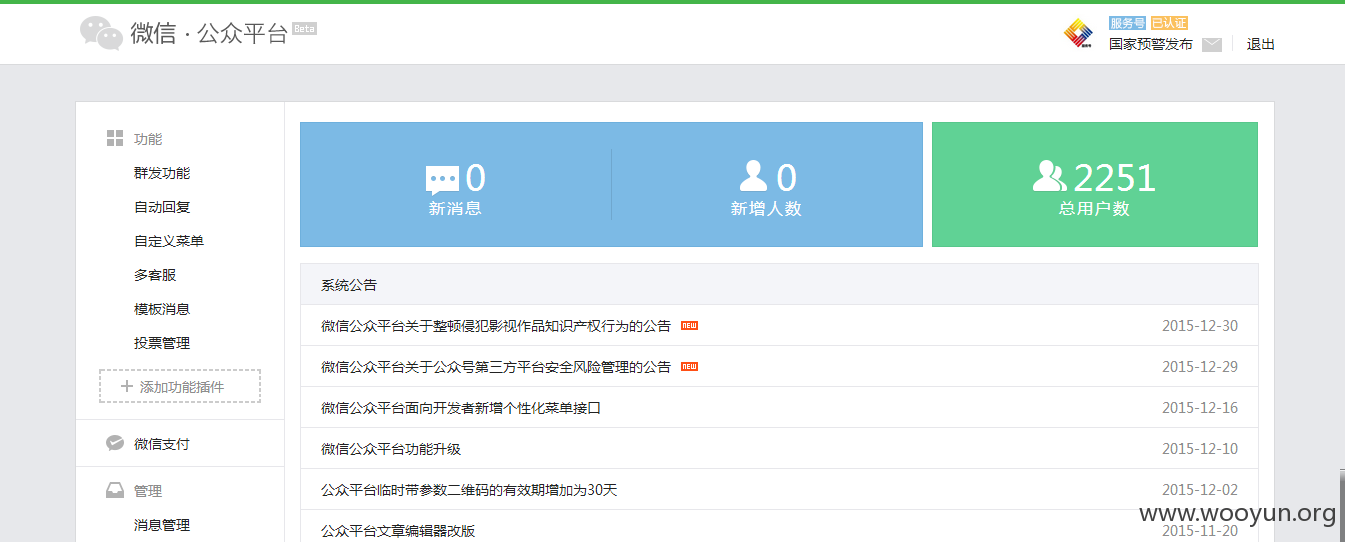Open 自动回复 in the sidebar
1345x542 pixels.
coord(162,207)
